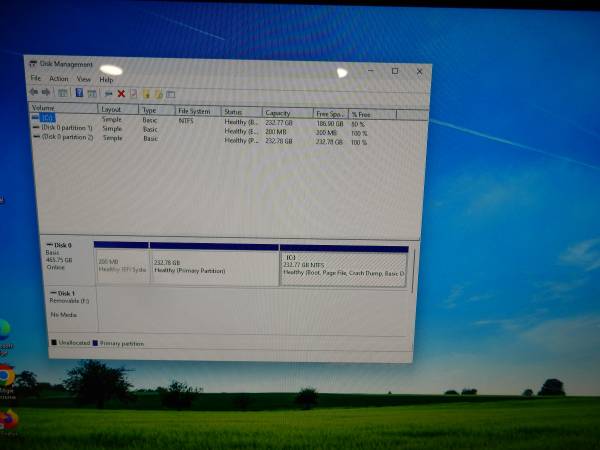Select the (C:) 232.77 GB NTFS partition block
The height and width of the screenshot is (450, 600).
click(343, 268)
